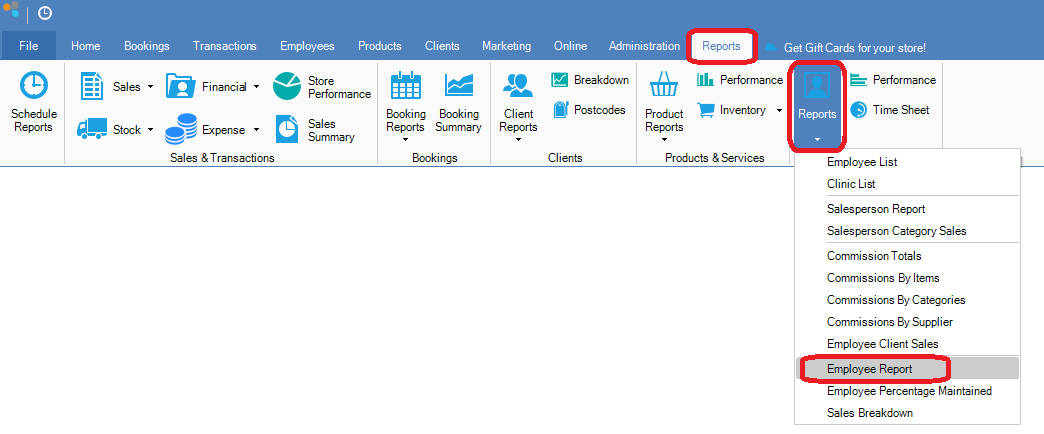Viewport: 1044px width, 434px height.
Task: Click the Postcodes report icon
Action: [x=560, y=110]
